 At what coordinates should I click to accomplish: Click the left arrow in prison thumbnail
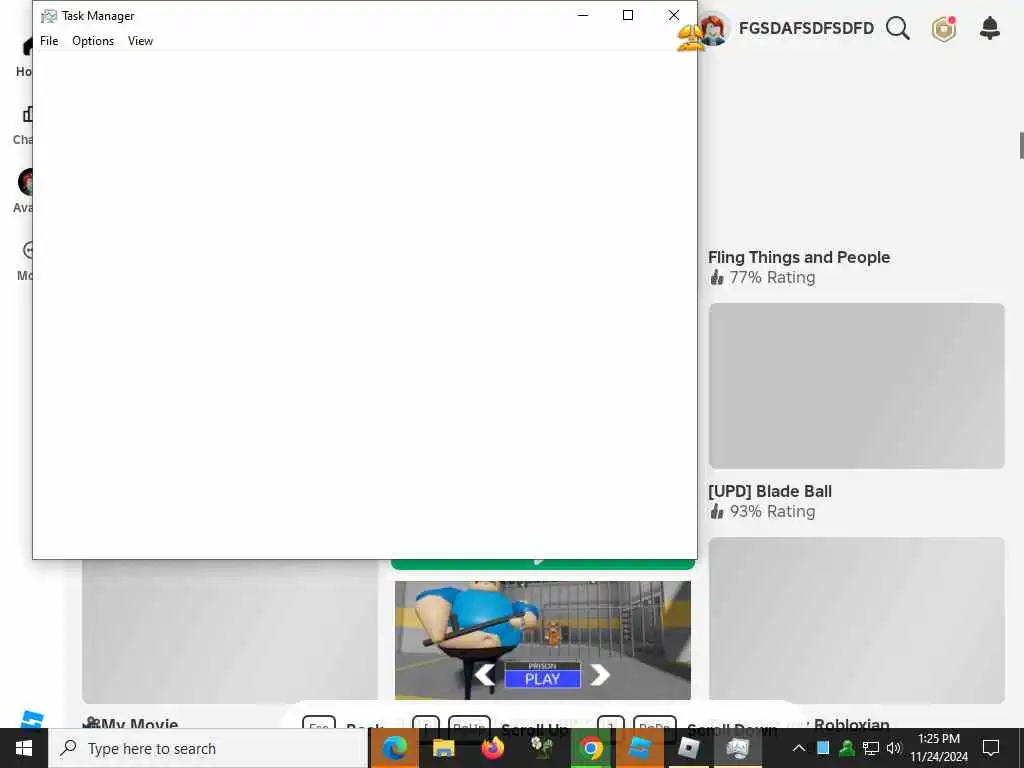coord(485,675)
